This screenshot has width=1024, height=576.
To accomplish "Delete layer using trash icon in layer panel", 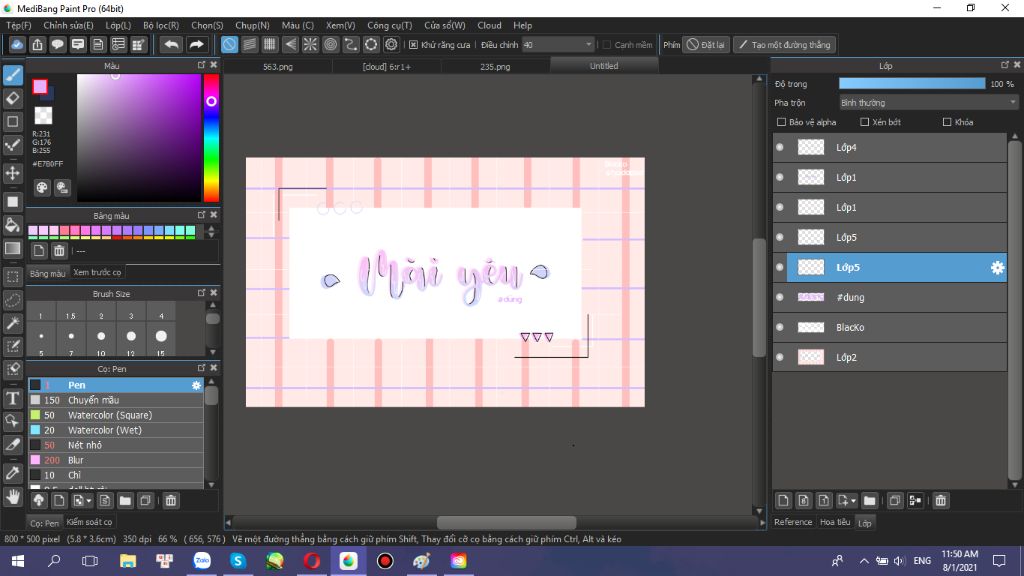I will [x=941, y=500].
